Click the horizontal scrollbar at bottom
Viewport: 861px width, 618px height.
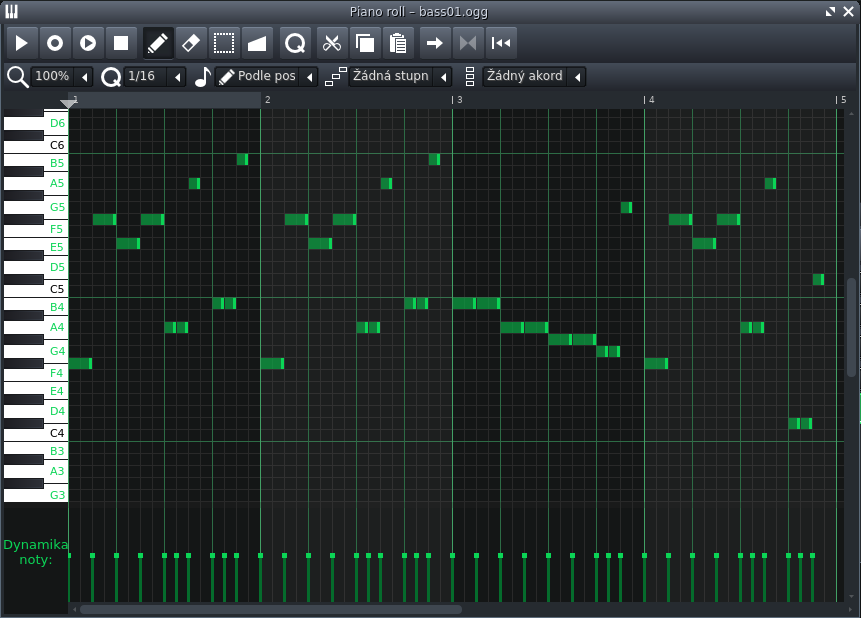270,609
